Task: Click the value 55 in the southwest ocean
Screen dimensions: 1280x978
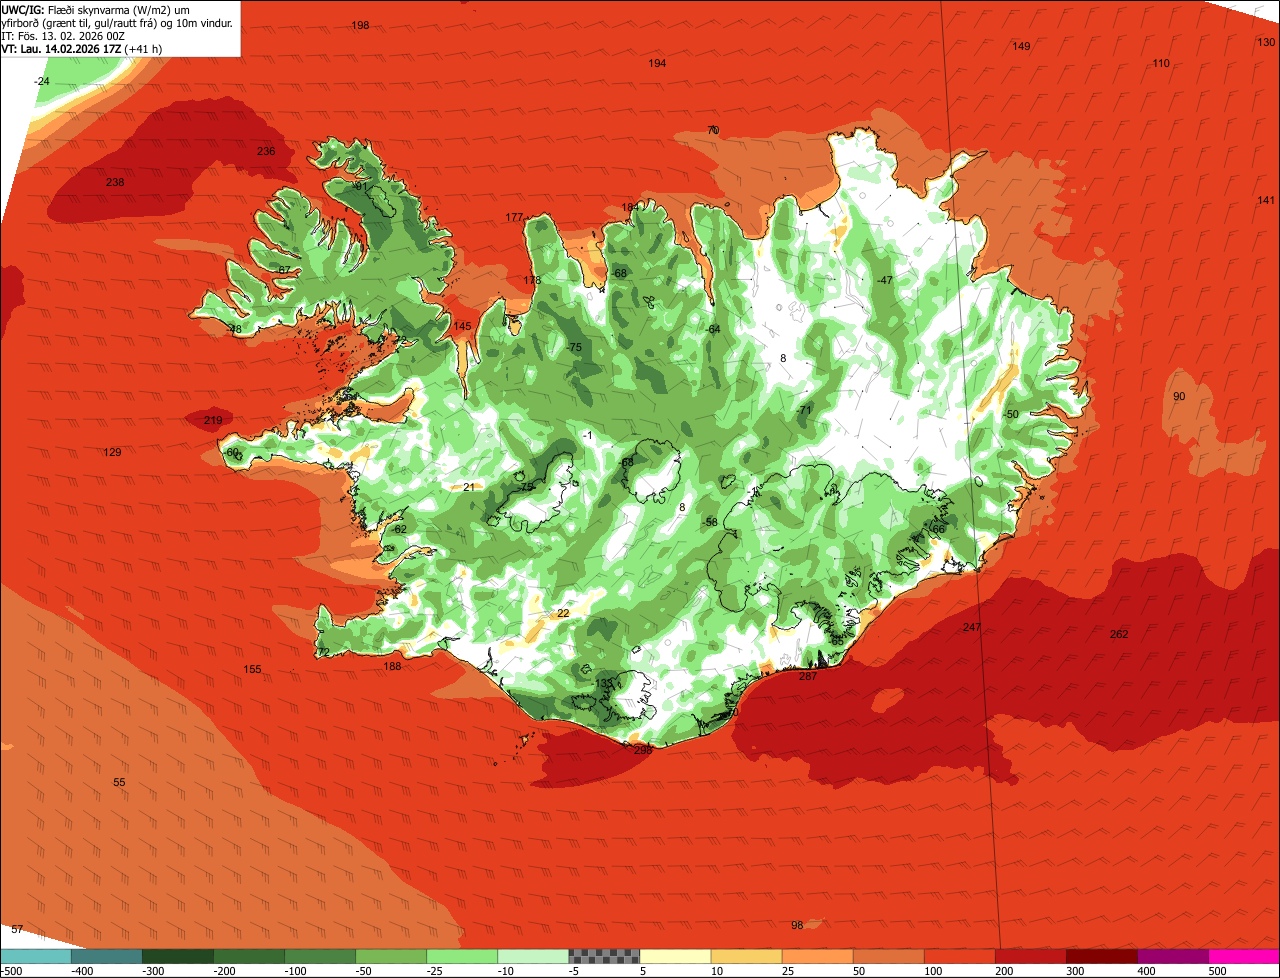Action: point(119,782)
